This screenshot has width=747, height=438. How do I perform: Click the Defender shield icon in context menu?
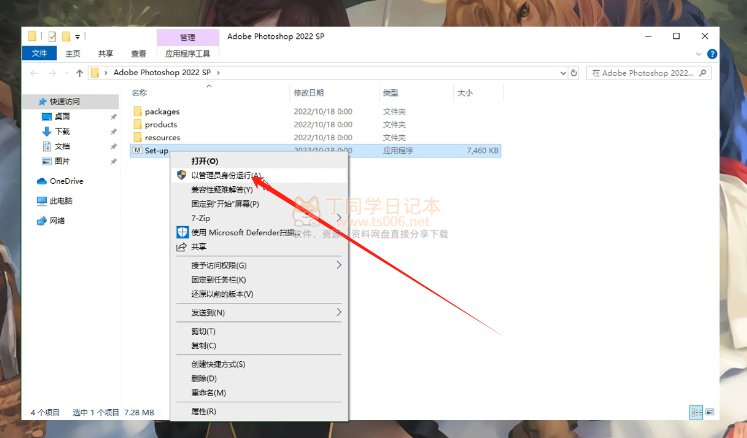point(182,232)
